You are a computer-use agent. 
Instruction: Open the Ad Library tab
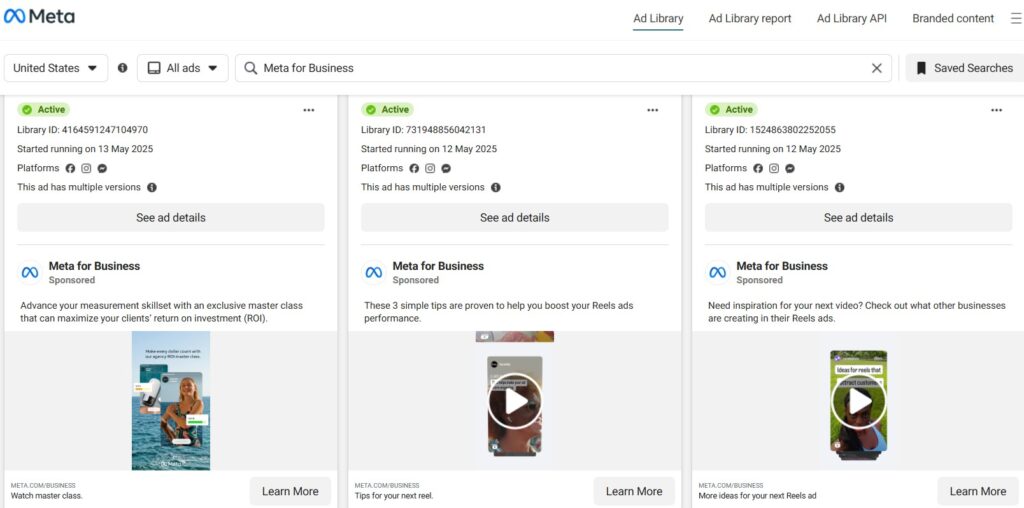[x=658, y=18]
